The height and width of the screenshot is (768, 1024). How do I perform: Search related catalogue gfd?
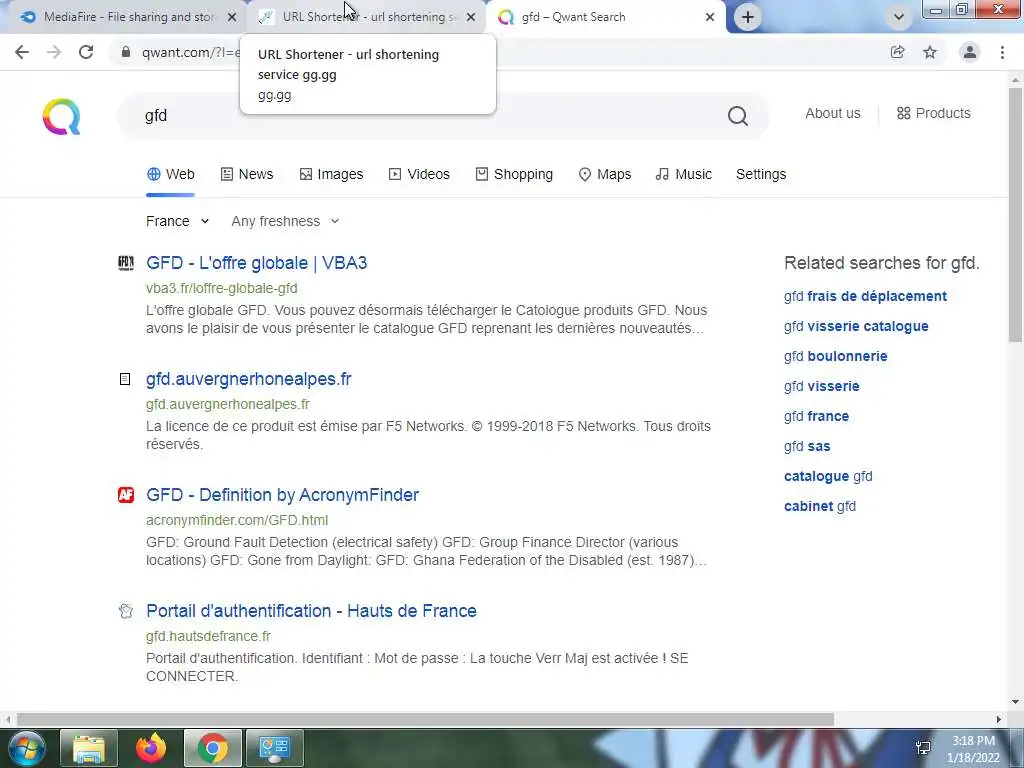coord(828,476)
